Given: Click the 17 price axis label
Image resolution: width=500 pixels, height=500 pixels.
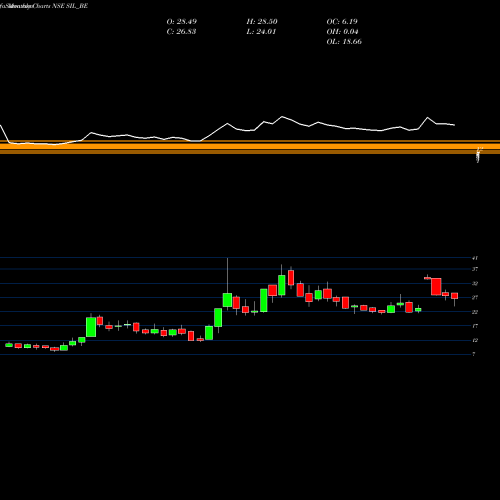Looking at the screenshot, I should [475, 326].
